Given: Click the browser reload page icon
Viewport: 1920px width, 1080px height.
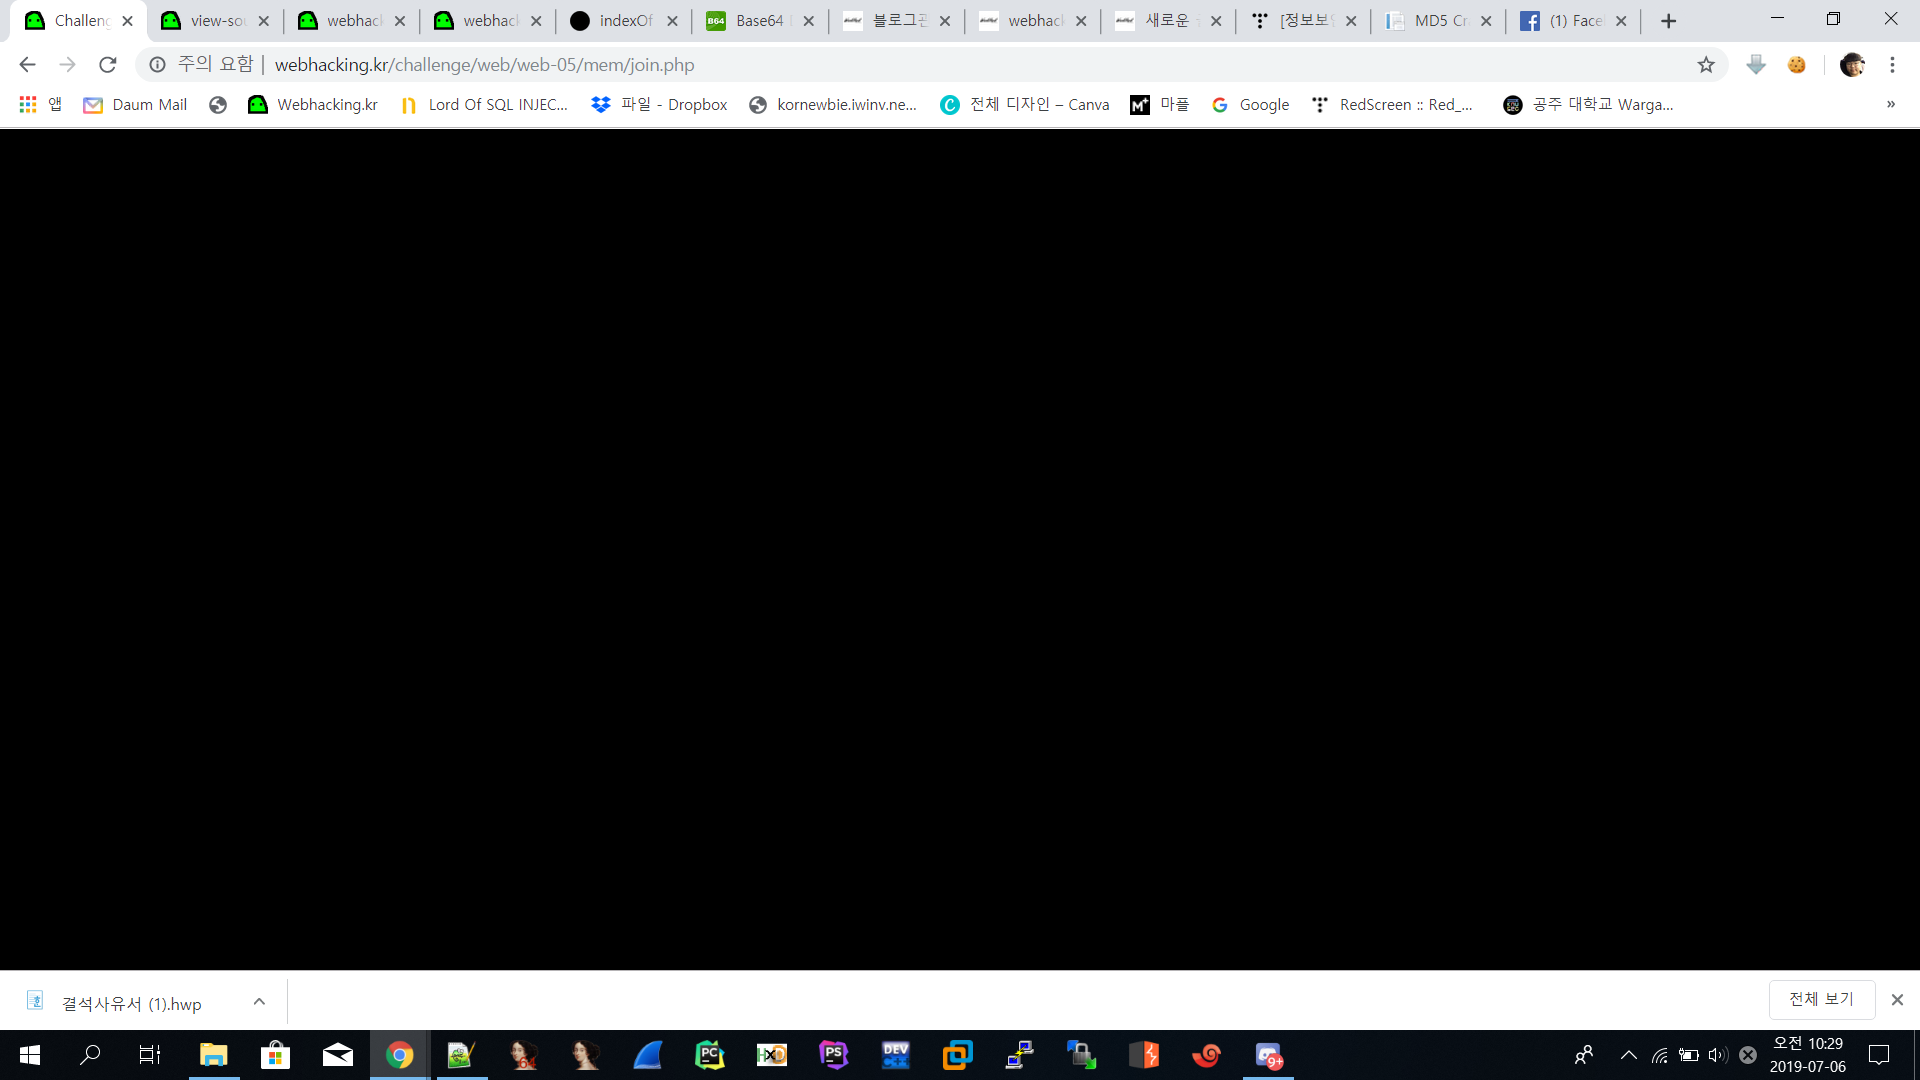Looking at the screenshot, I should tap(108, 65).
